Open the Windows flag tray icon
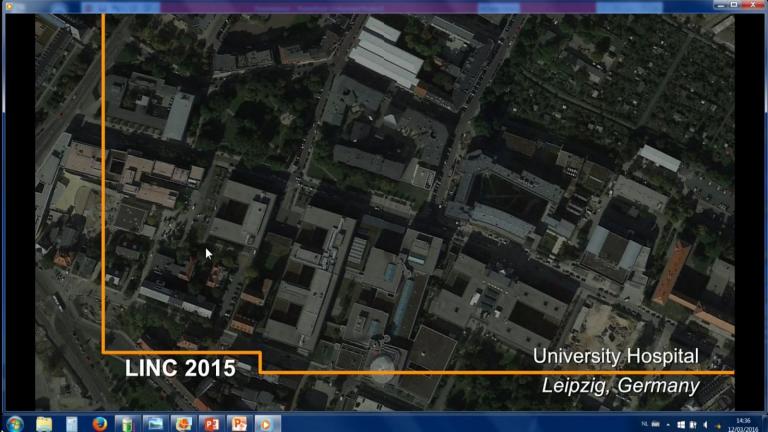Viewport: 768px width, 432px height. coord(681,425)
